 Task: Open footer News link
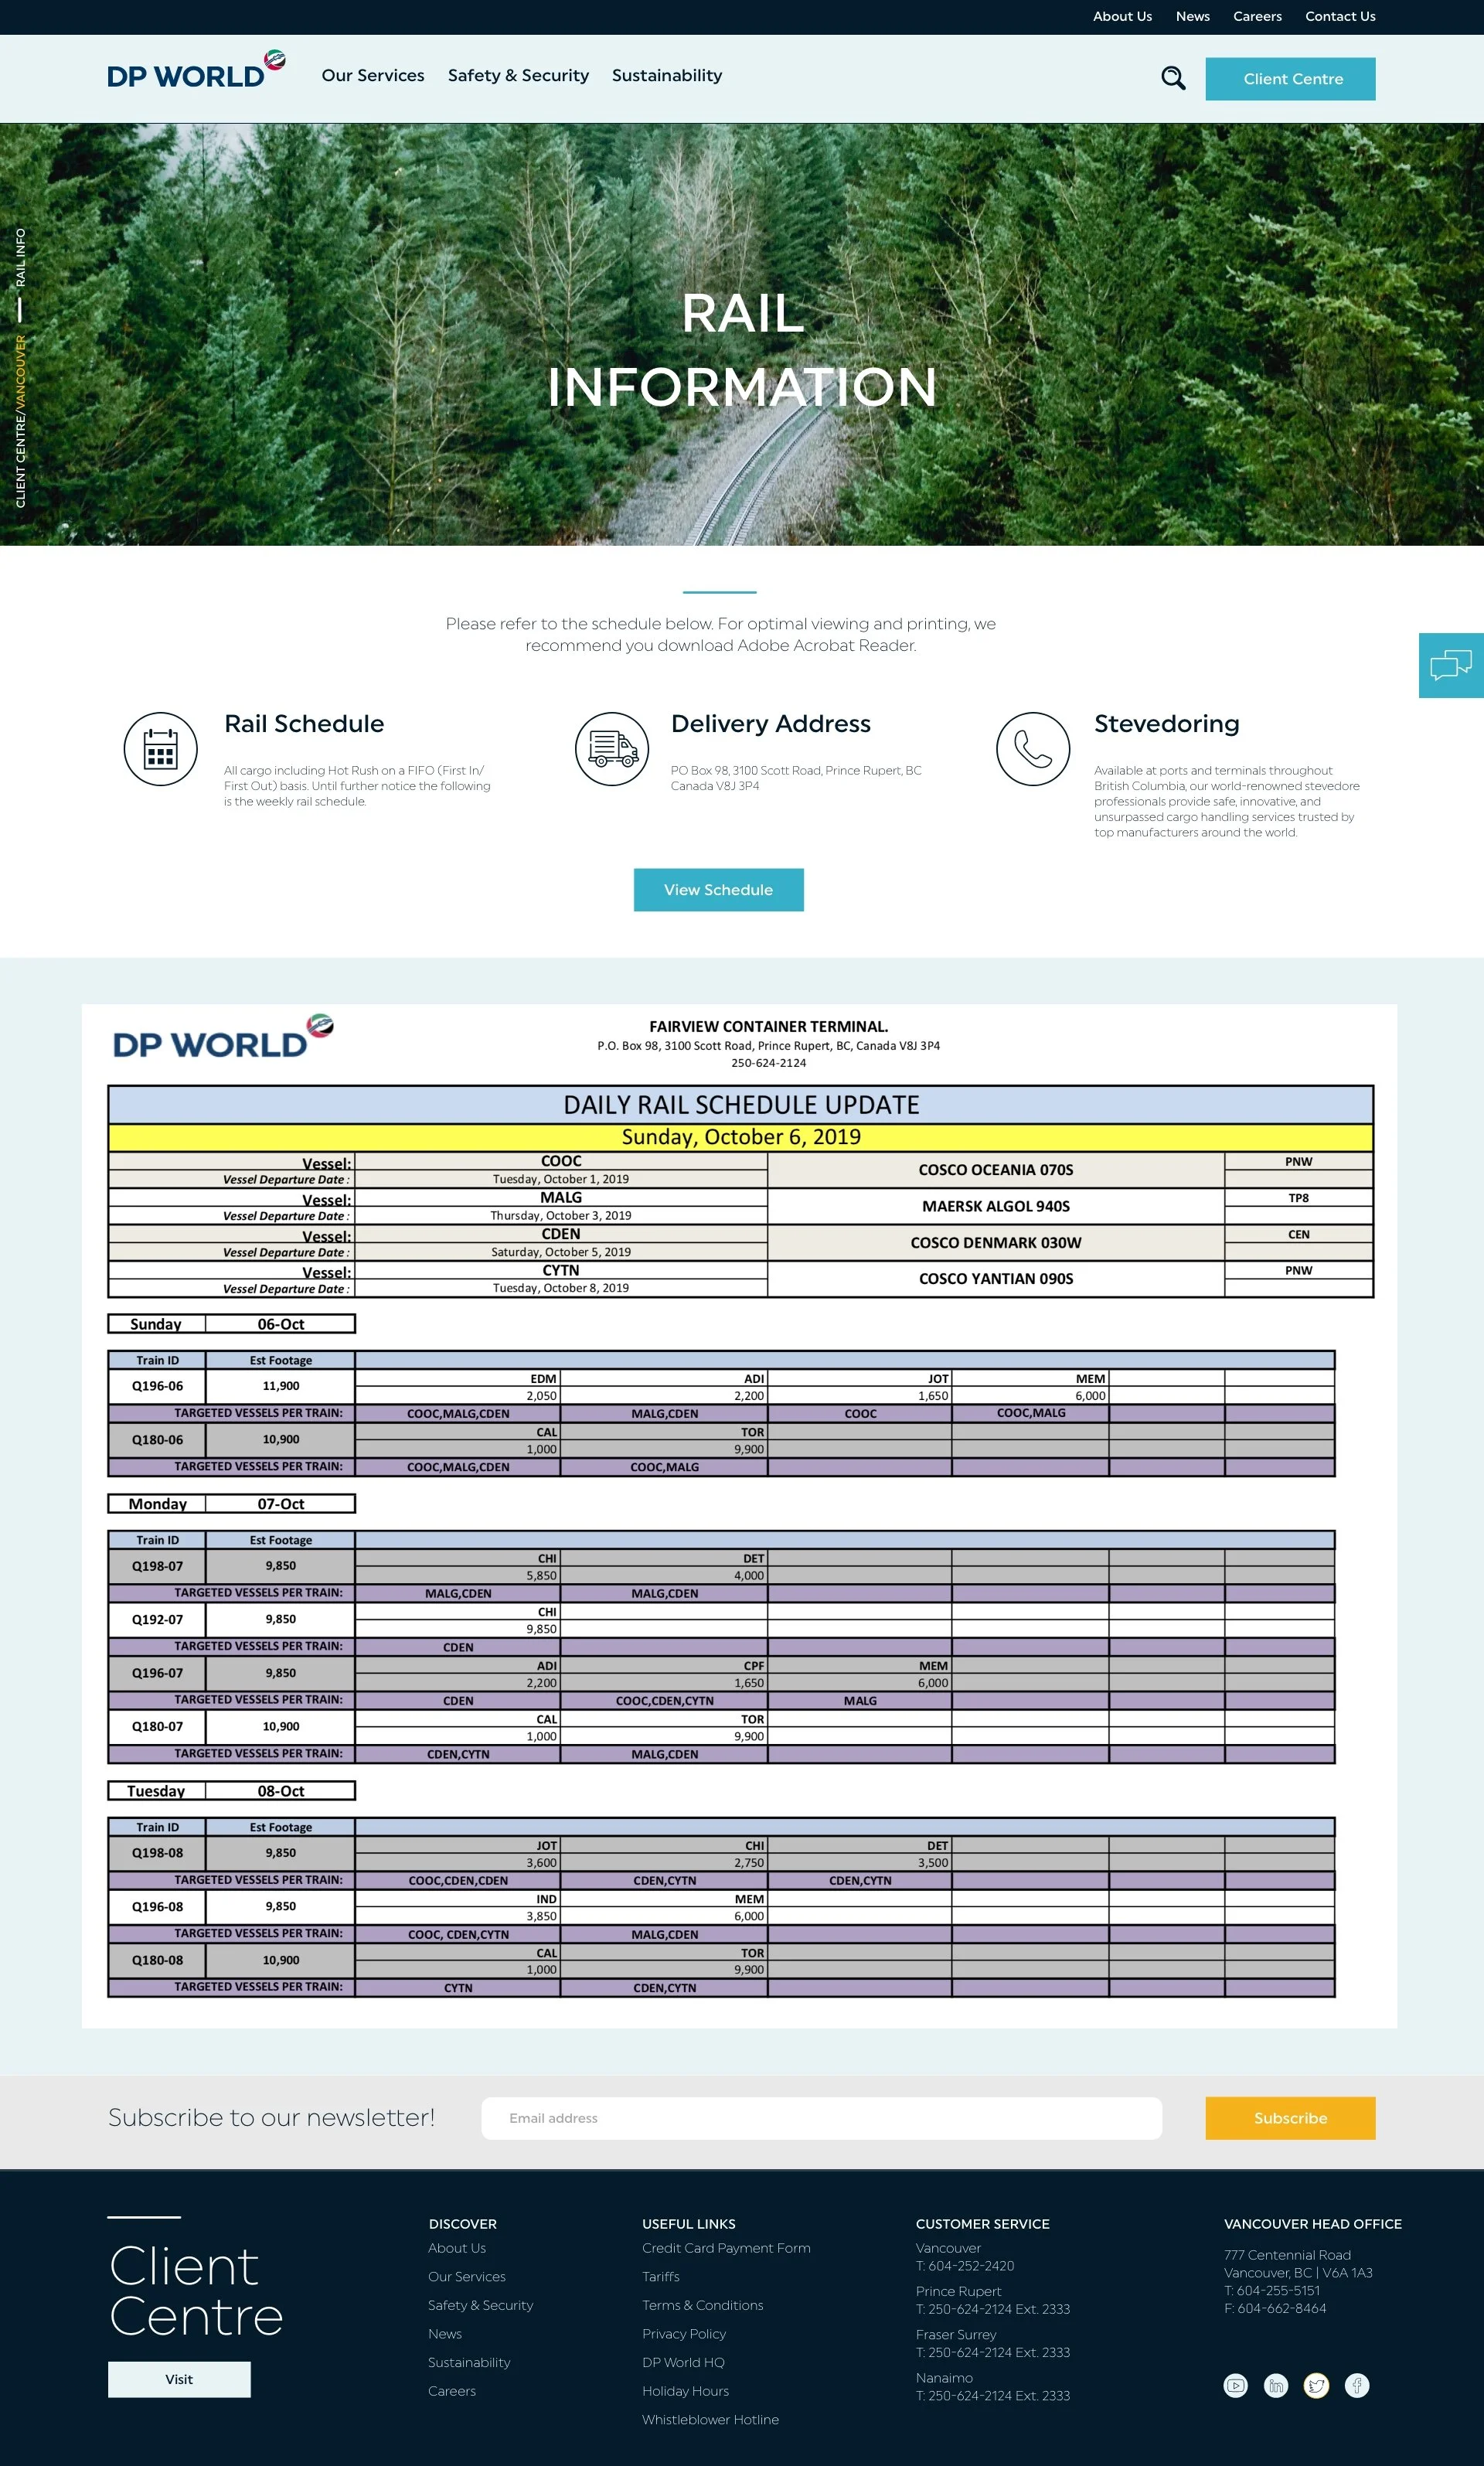click(445, 2334)
